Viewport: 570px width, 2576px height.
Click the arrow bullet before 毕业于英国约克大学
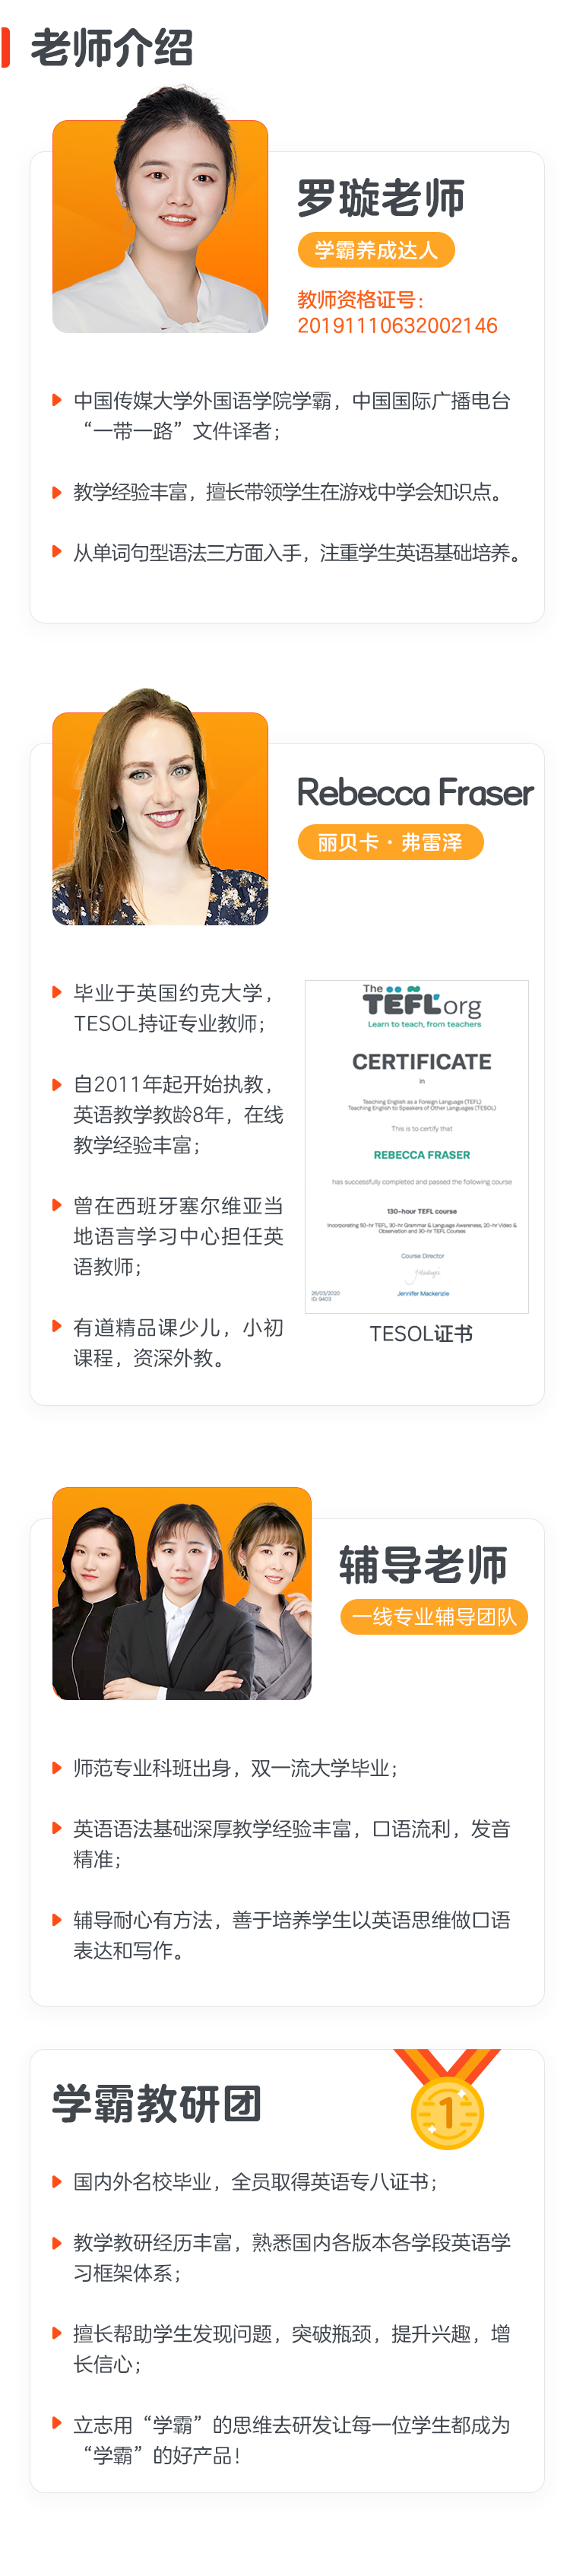[x=57, y=992]
